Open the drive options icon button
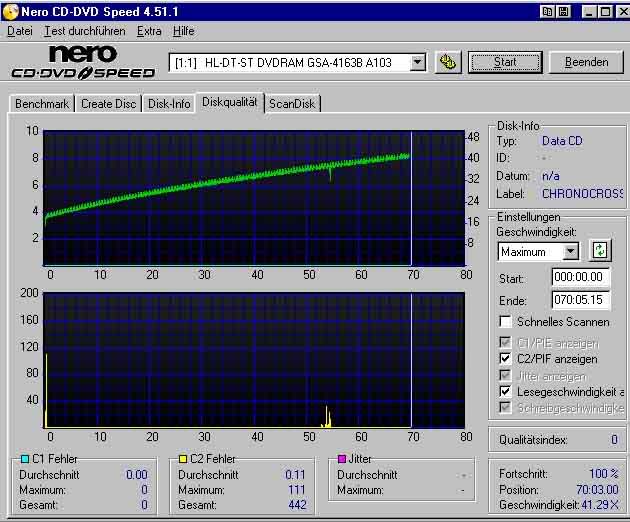Viewport: 630px width, 522px height. [x=448, y=62]
